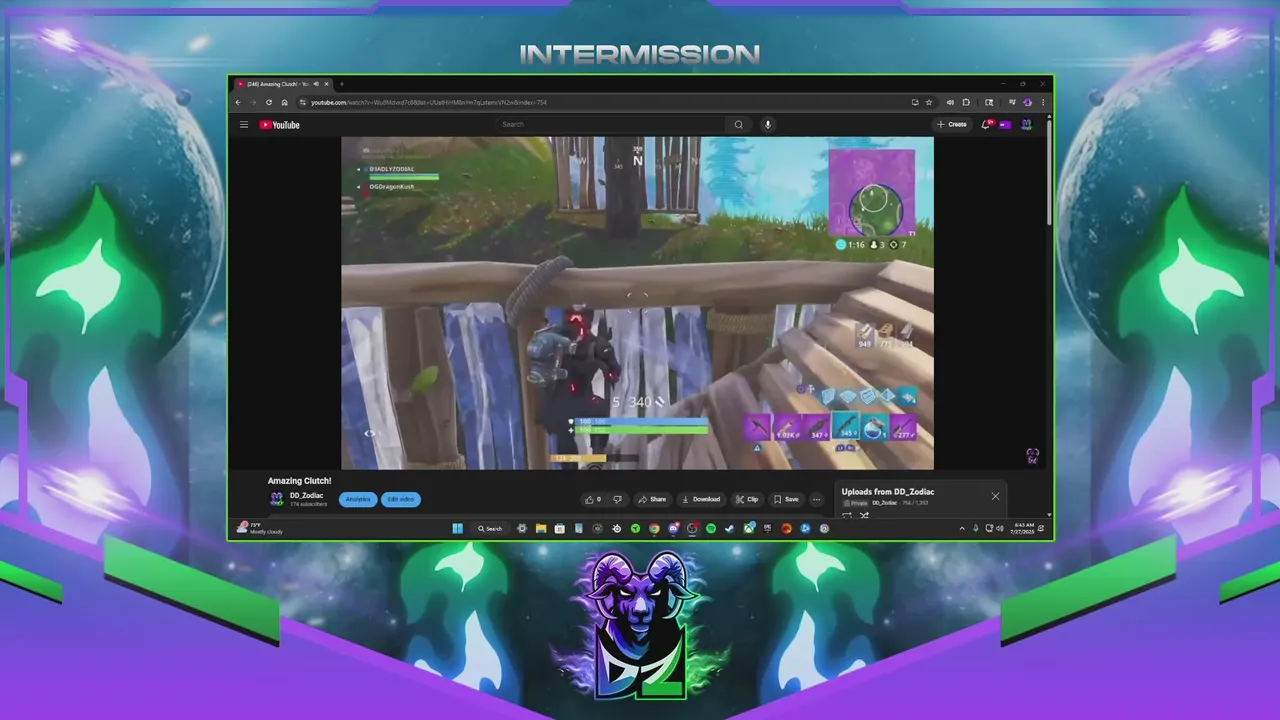Share the video
This screenshot has height=720, width=1280.
[x=652, y=499]
